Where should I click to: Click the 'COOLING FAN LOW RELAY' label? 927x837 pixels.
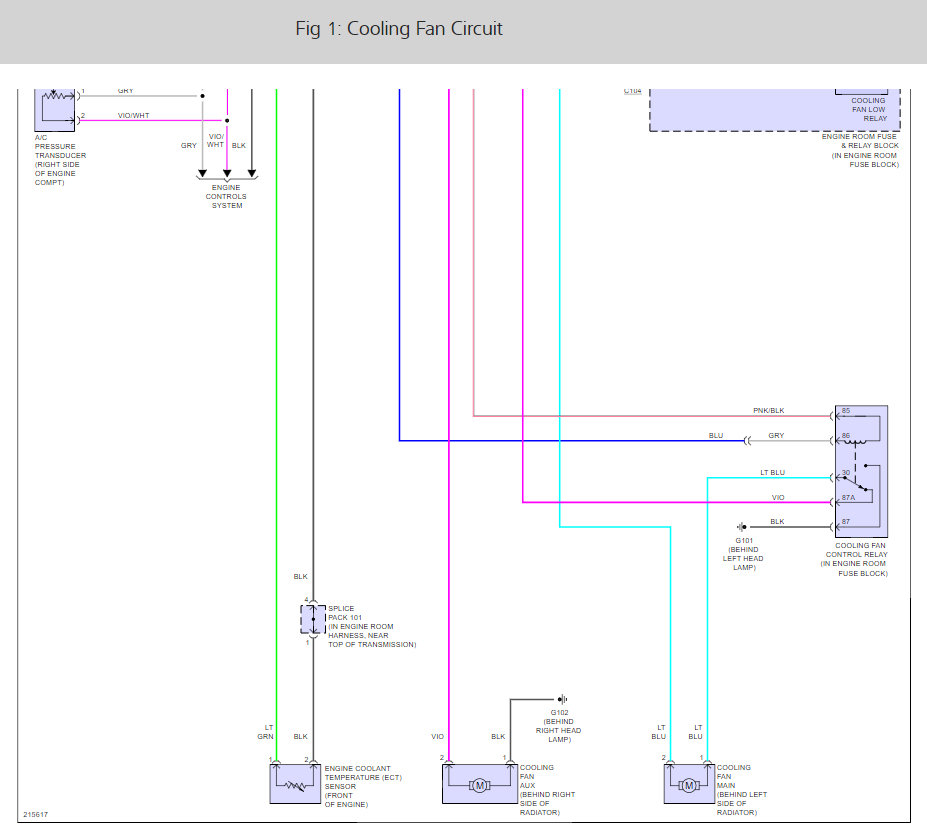pos(868,109)
